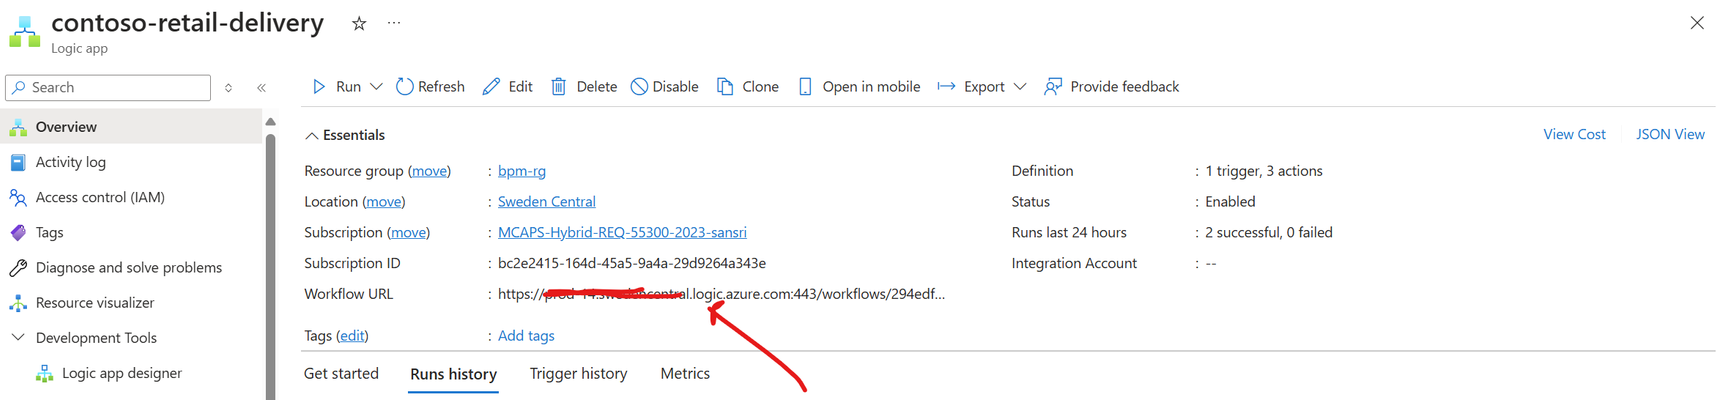1717x400 pixels.
Task: Switch to the Runs history tab
Action: point(453,374)
